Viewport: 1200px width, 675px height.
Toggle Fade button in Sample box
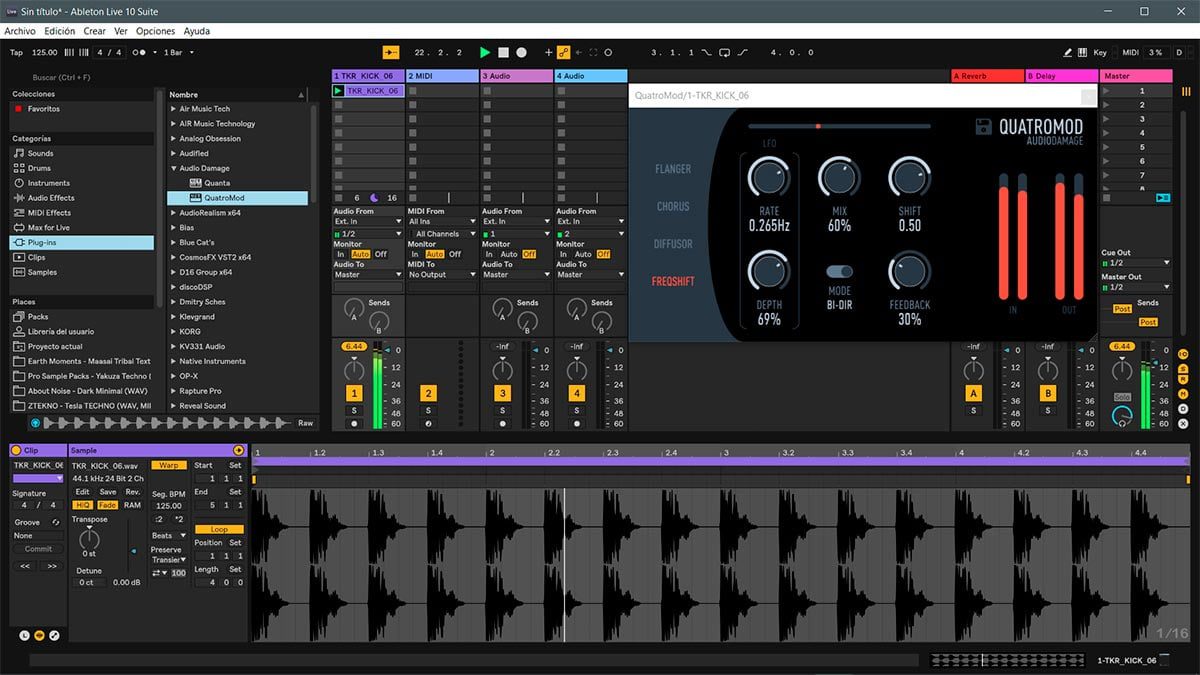(107, 505)
